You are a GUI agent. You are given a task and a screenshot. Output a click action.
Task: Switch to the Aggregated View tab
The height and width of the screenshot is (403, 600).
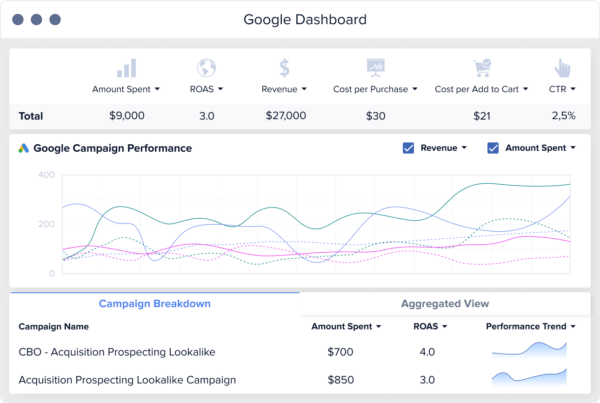click(445, 303)
